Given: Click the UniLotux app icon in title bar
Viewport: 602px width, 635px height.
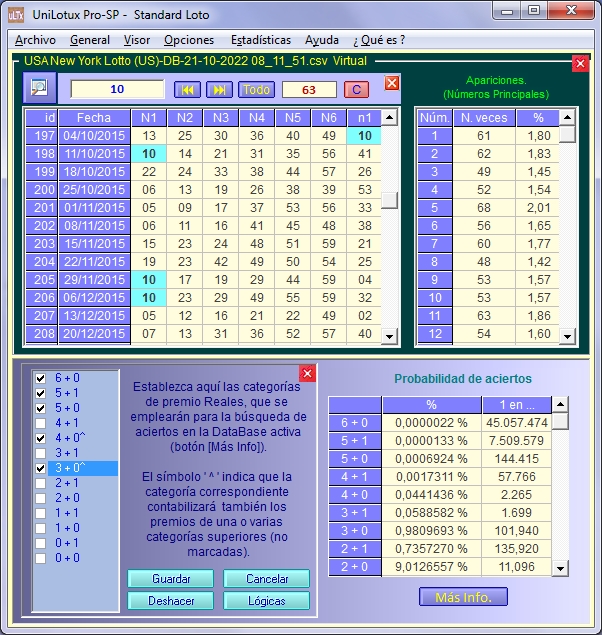Looking at the screenshot, I should 15,12.
